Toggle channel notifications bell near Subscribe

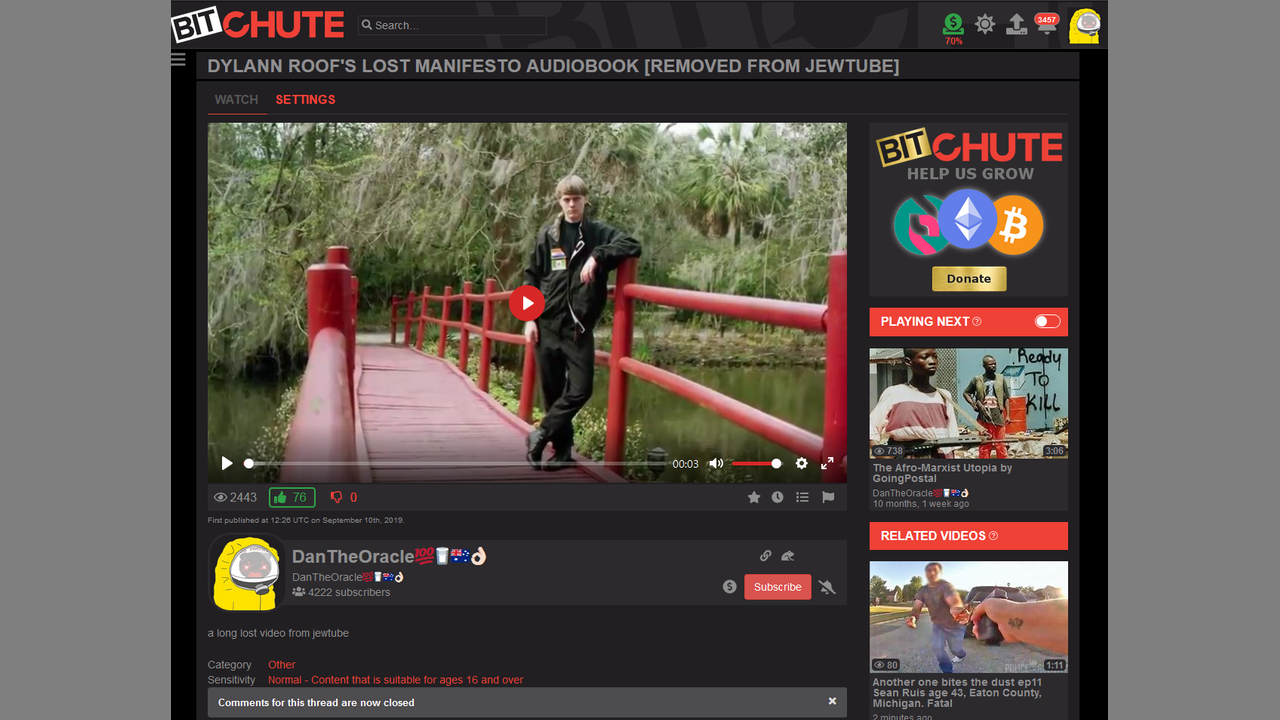(x=827, y=587)
